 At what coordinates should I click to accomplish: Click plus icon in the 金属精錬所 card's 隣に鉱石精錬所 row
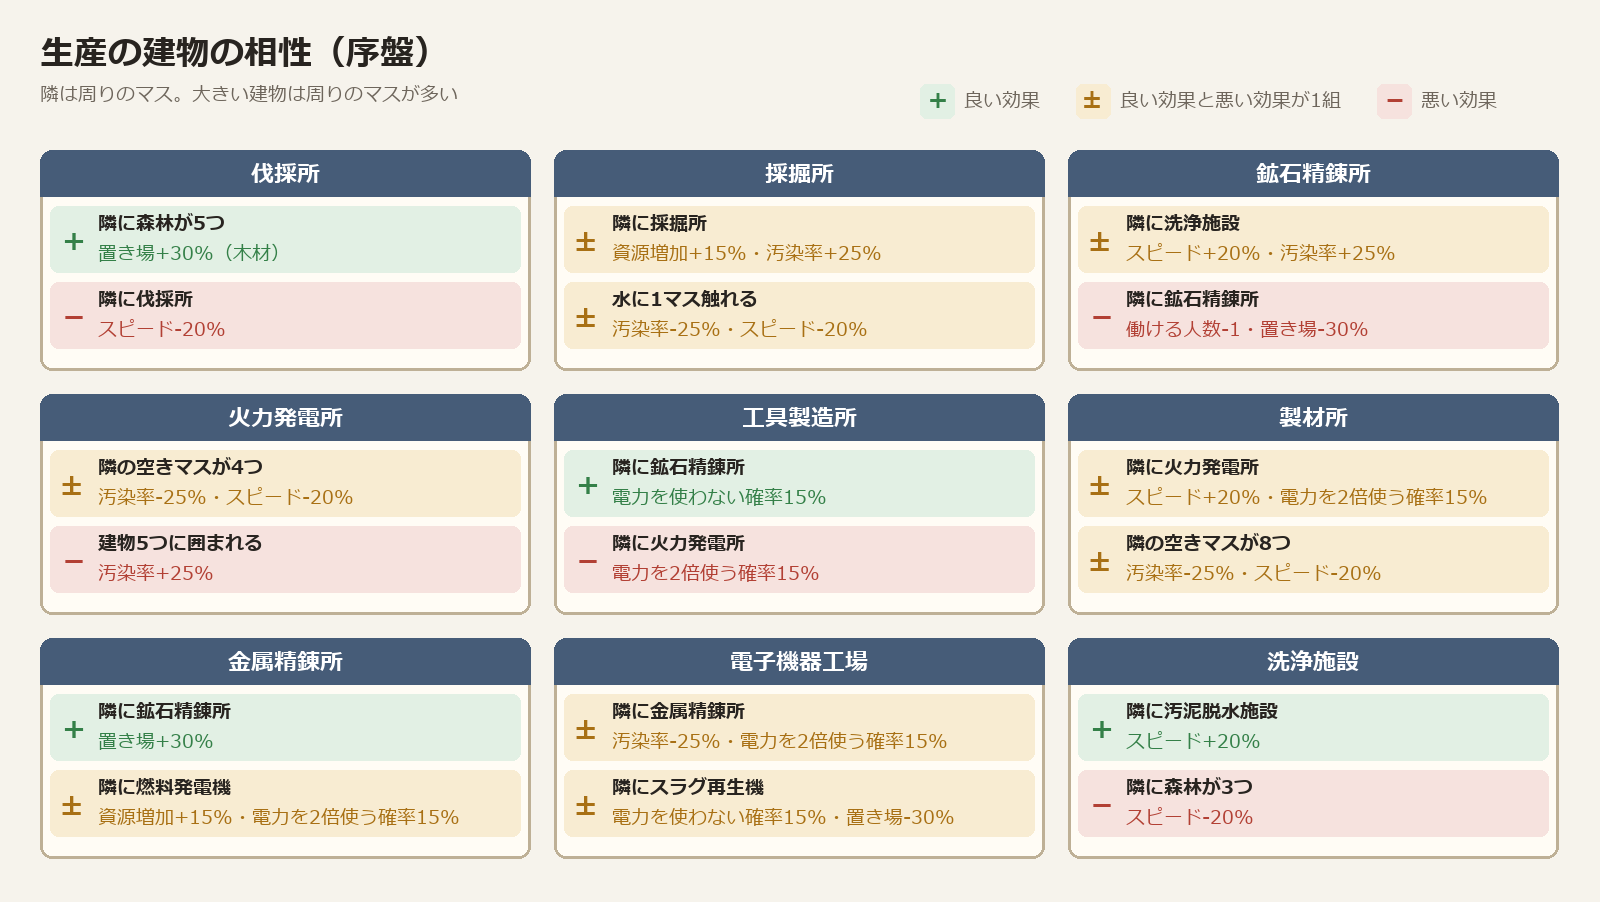(74, 729)
